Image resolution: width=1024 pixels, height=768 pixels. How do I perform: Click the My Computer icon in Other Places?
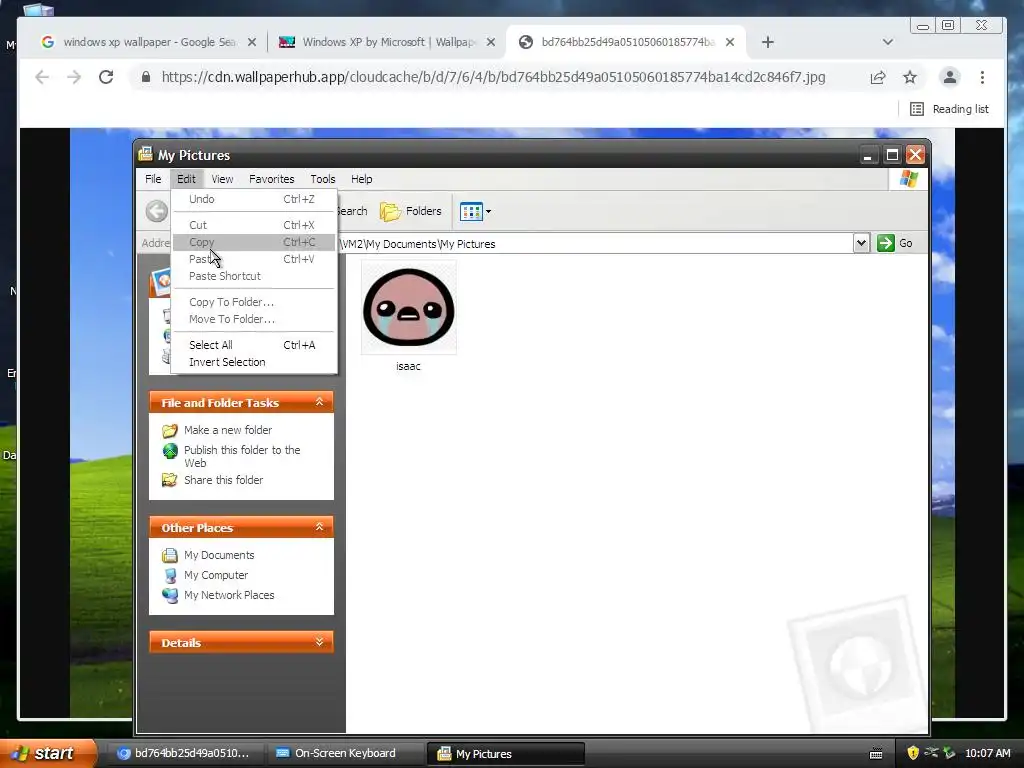point(170,575)
